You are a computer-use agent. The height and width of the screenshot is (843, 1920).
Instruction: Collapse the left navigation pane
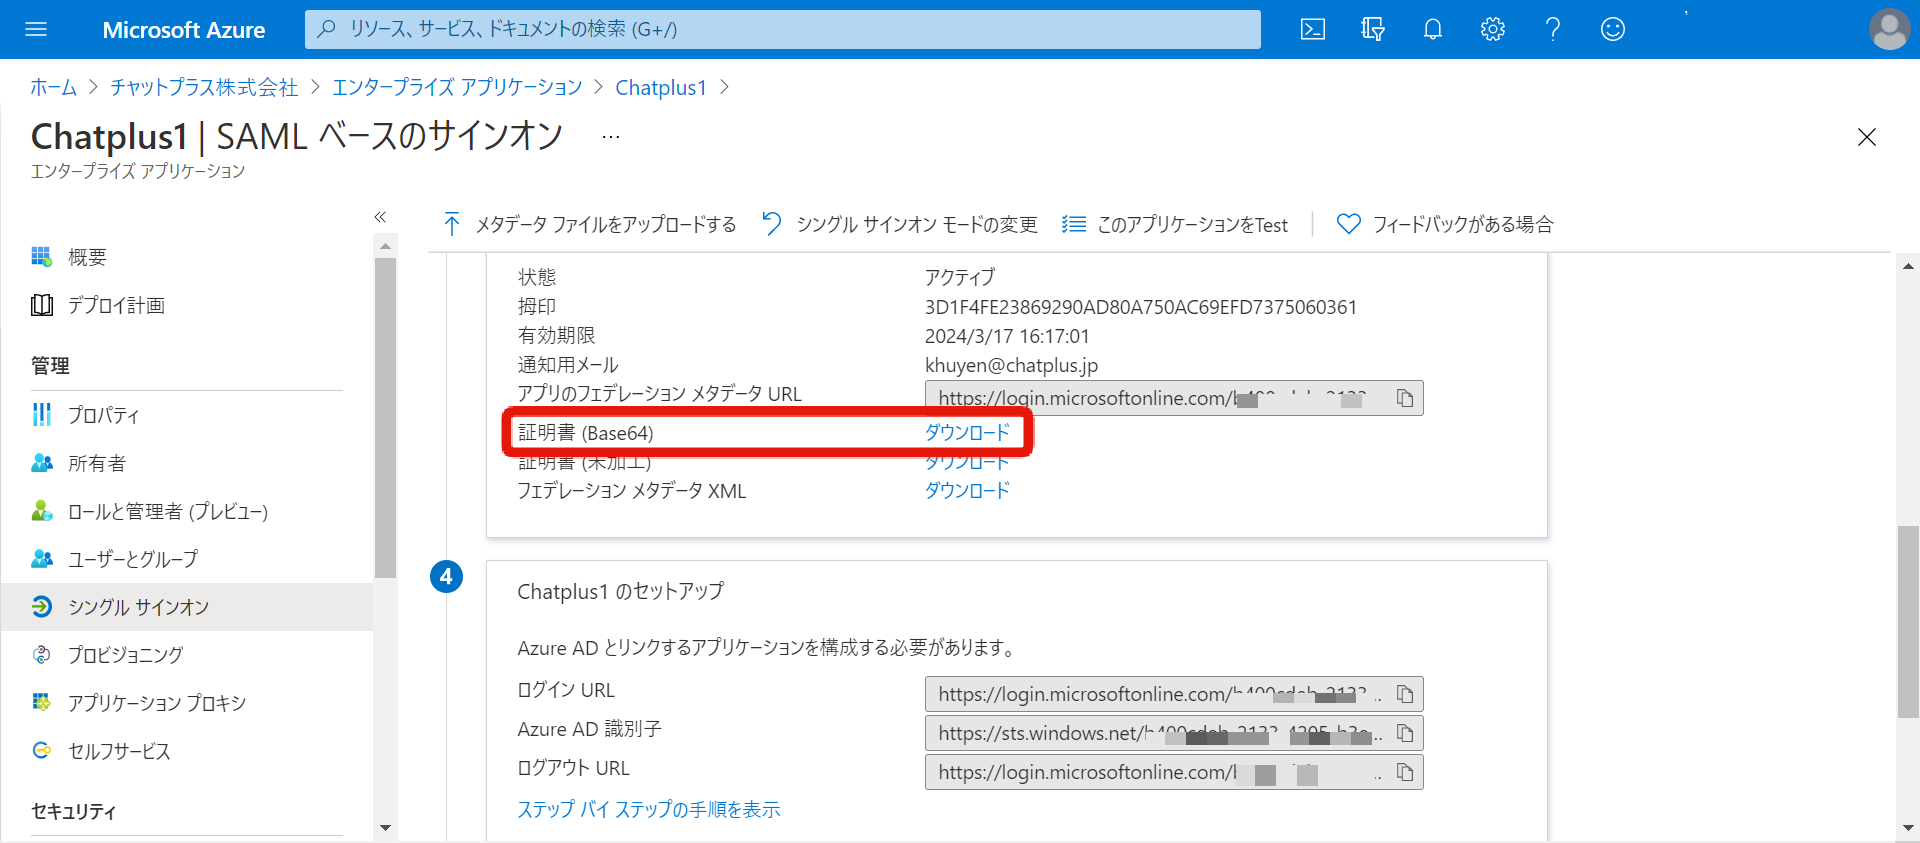point(380,217)
